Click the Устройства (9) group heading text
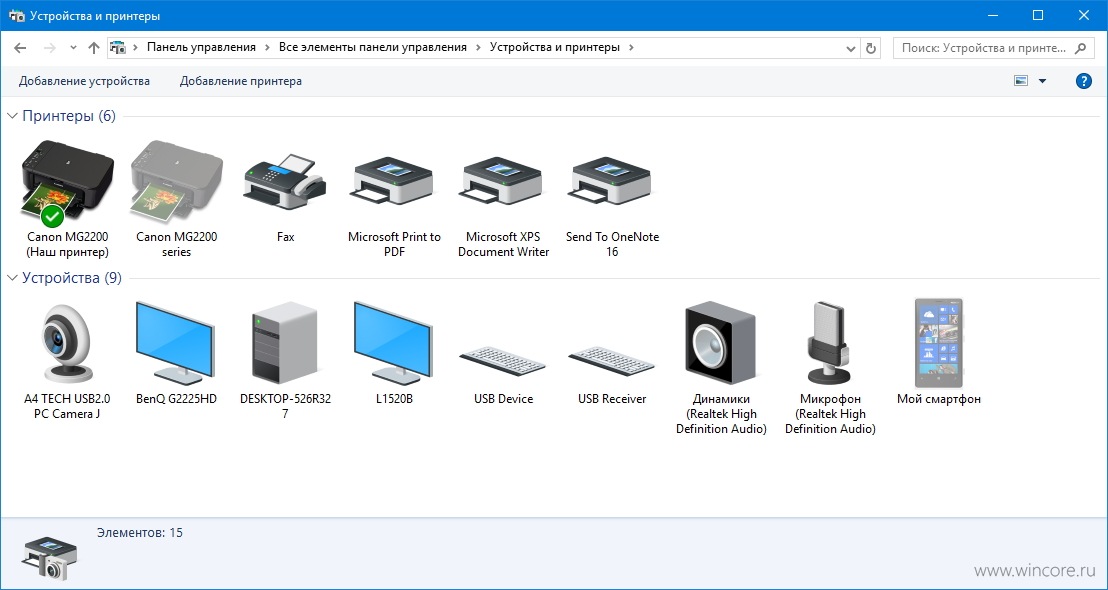Viewport: 1108px width, 590px height. tap(72, 278)
